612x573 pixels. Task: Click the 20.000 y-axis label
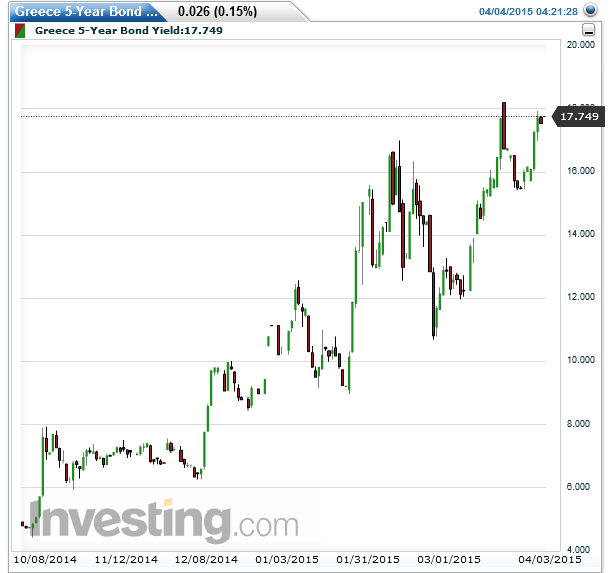[x=581, y=44]
